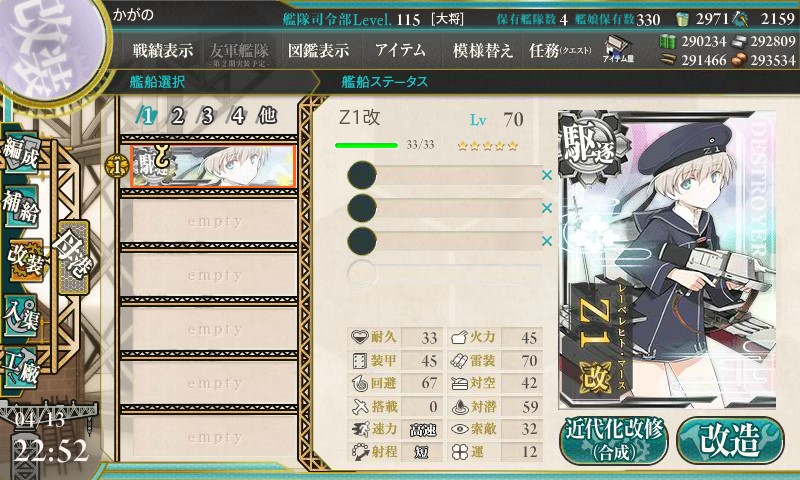This screenshot has height=480, width=800.
Task: Click the 母港 home port badge
Action: click(x=74, y=257)
